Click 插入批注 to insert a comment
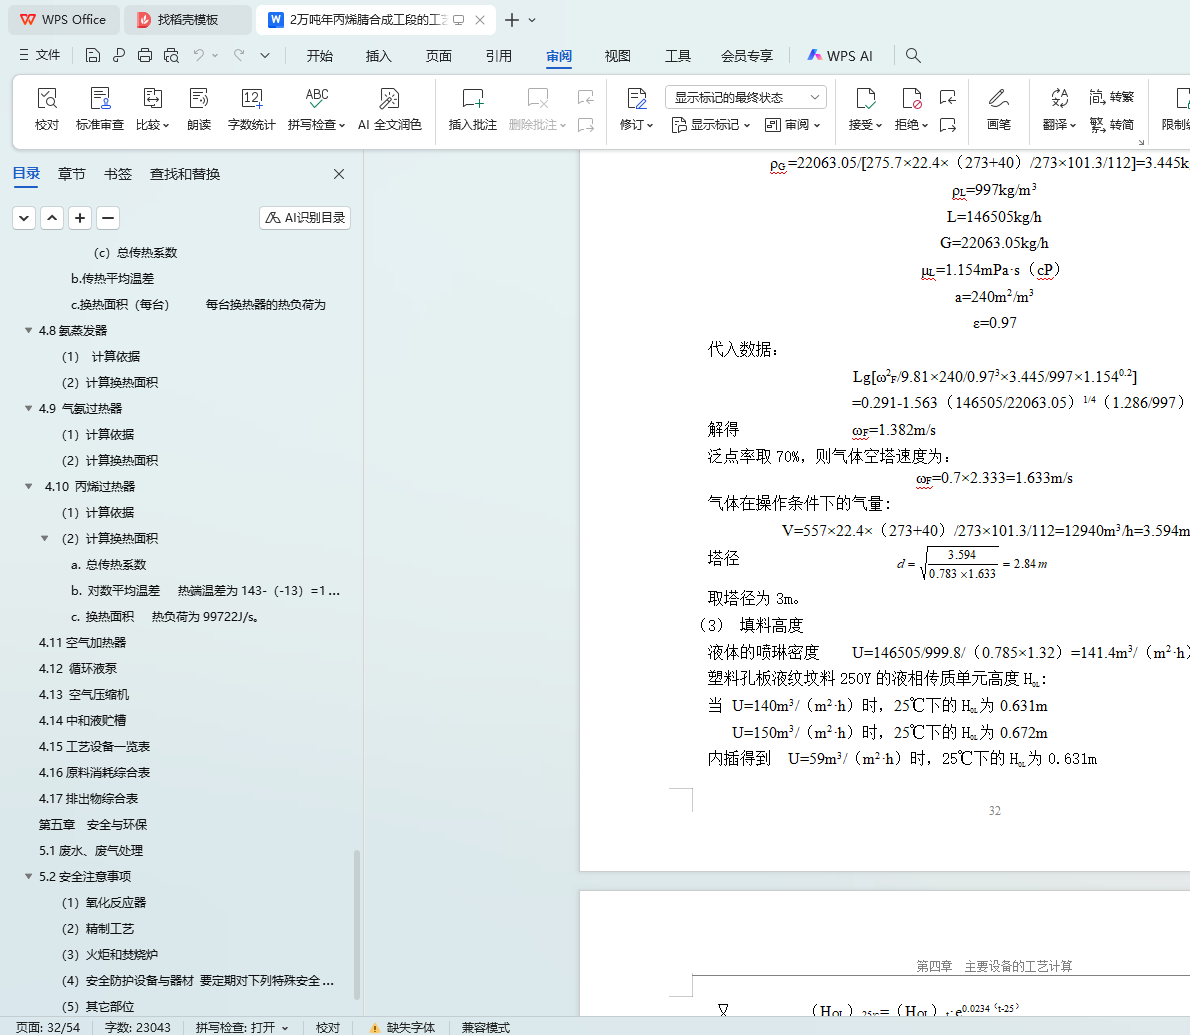Viewport: 1190px width, 1035px height. coord(472,109)
